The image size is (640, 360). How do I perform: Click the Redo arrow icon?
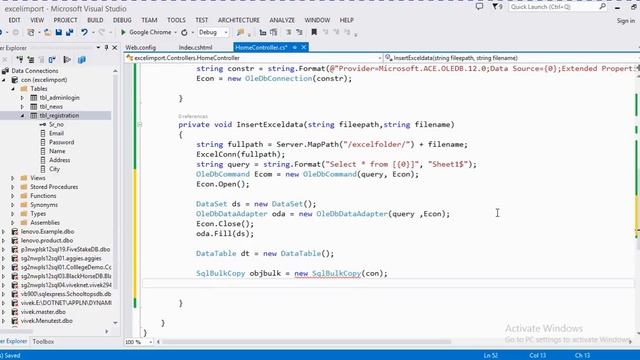102,32
